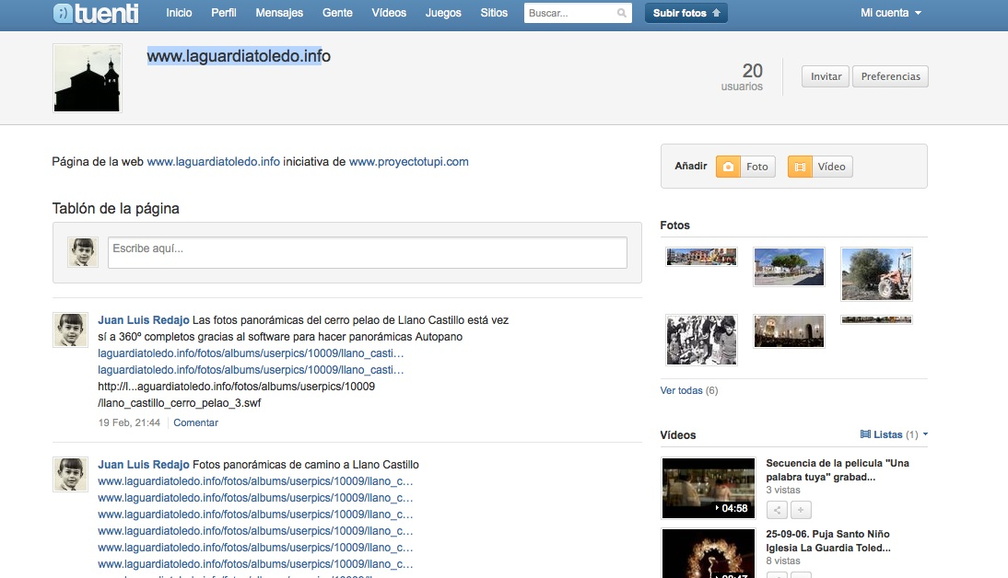The width and height of the screenshot is (1008, 578).
Task: Click Juan Luis Redajo avatar on cerro pelao post
Action: click(x=70, y=330)
